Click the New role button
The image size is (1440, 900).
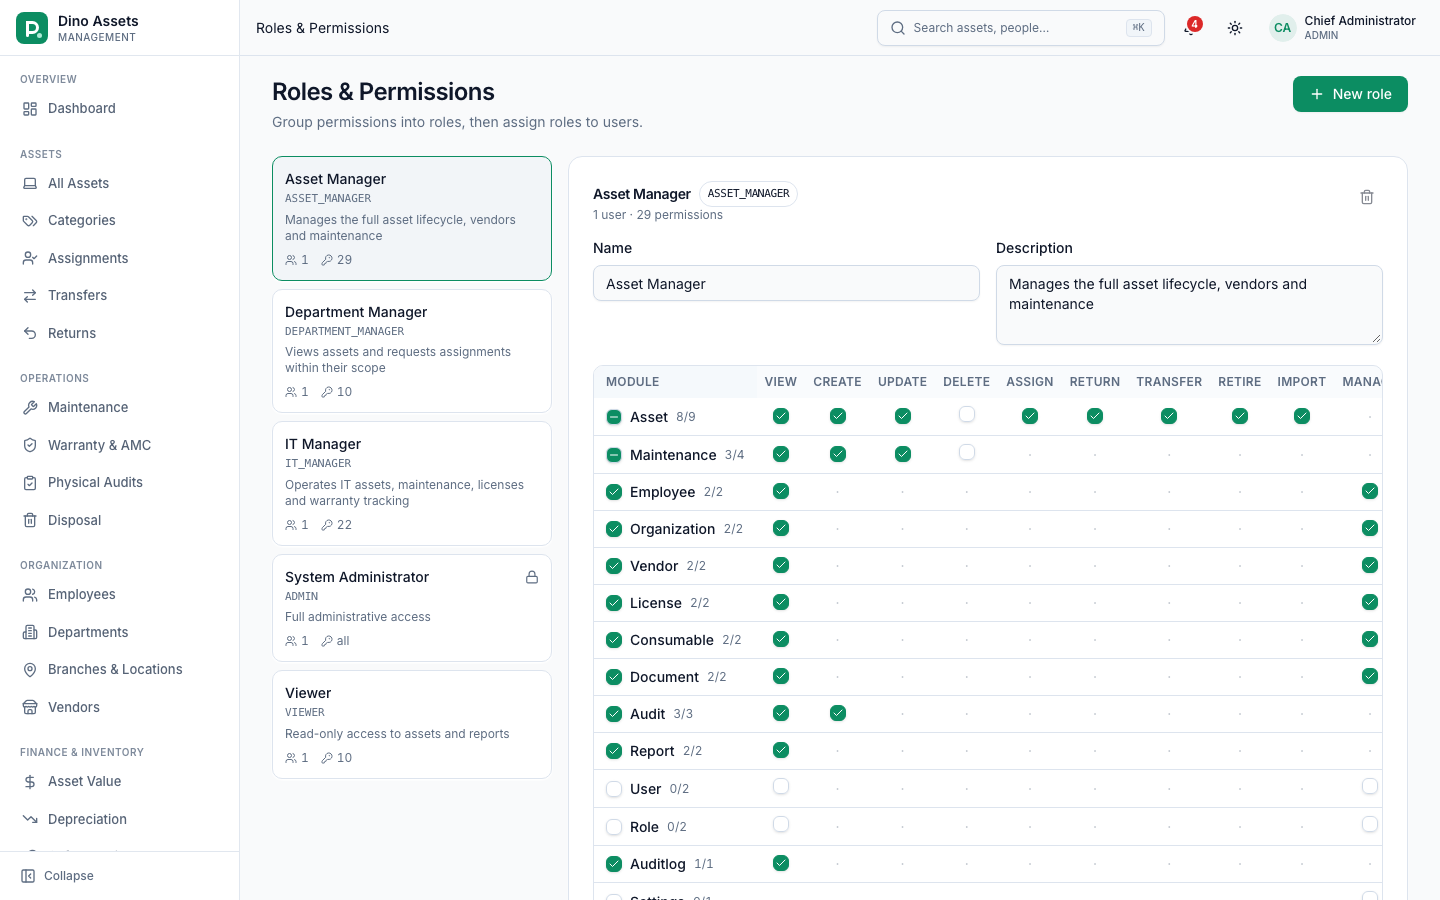point(1350,94)
